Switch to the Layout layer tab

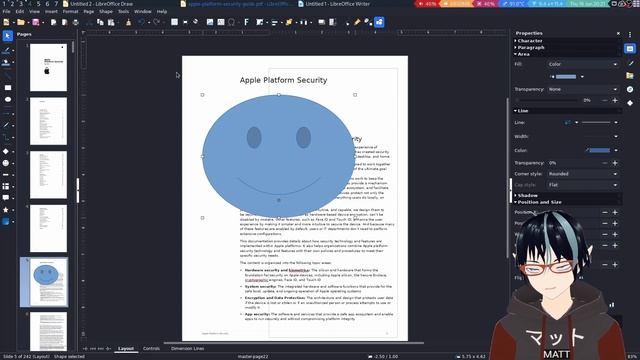coord(126,349)
